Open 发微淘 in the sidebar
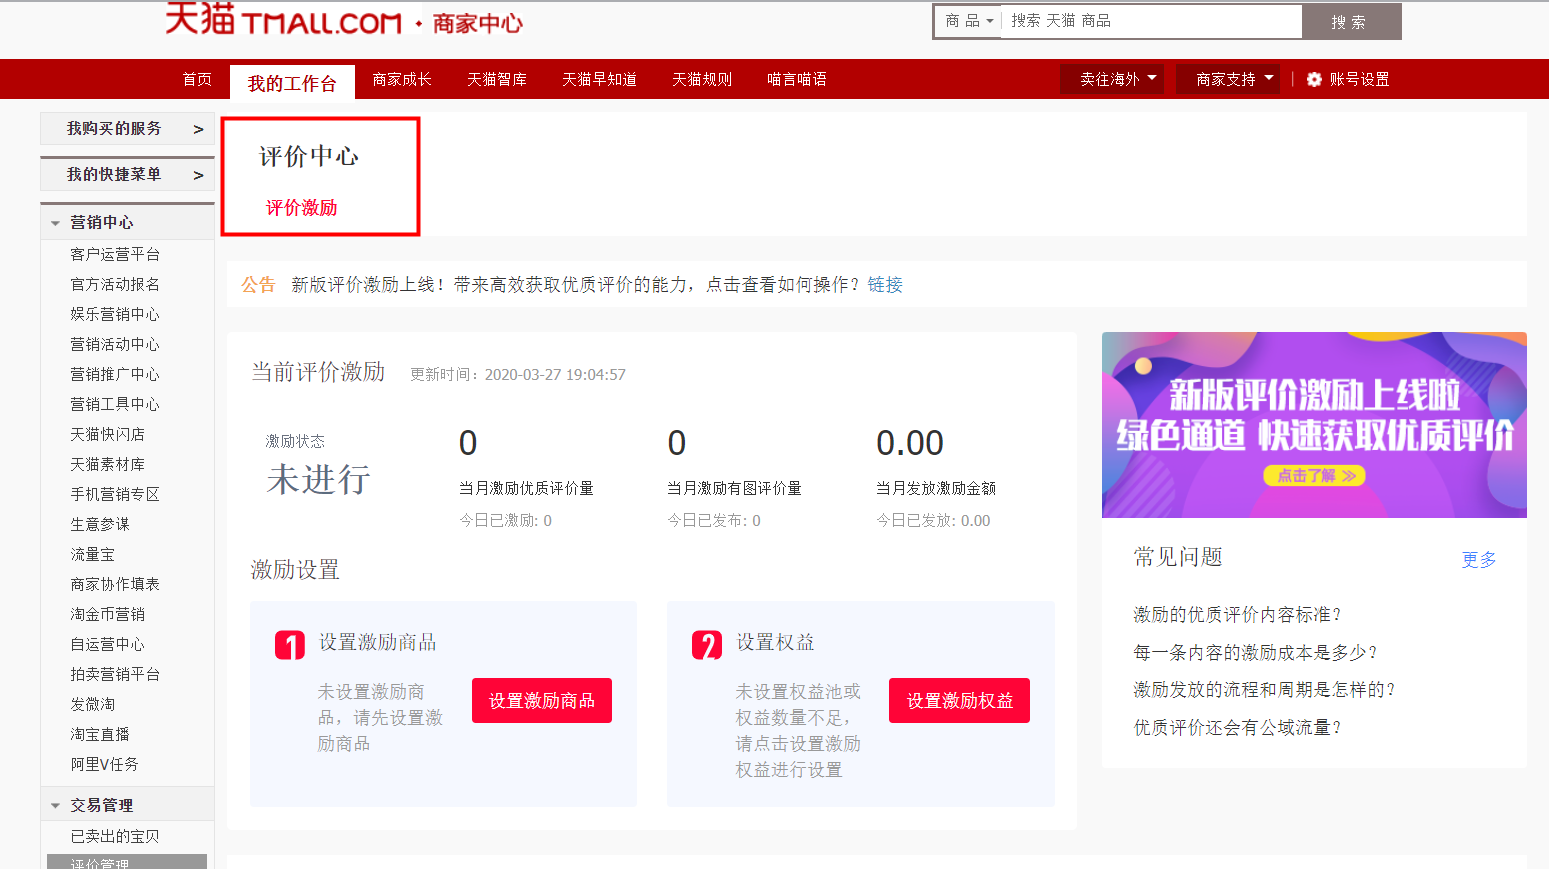Viewport: 1549px width, 869px height. [x=92, y=704]
